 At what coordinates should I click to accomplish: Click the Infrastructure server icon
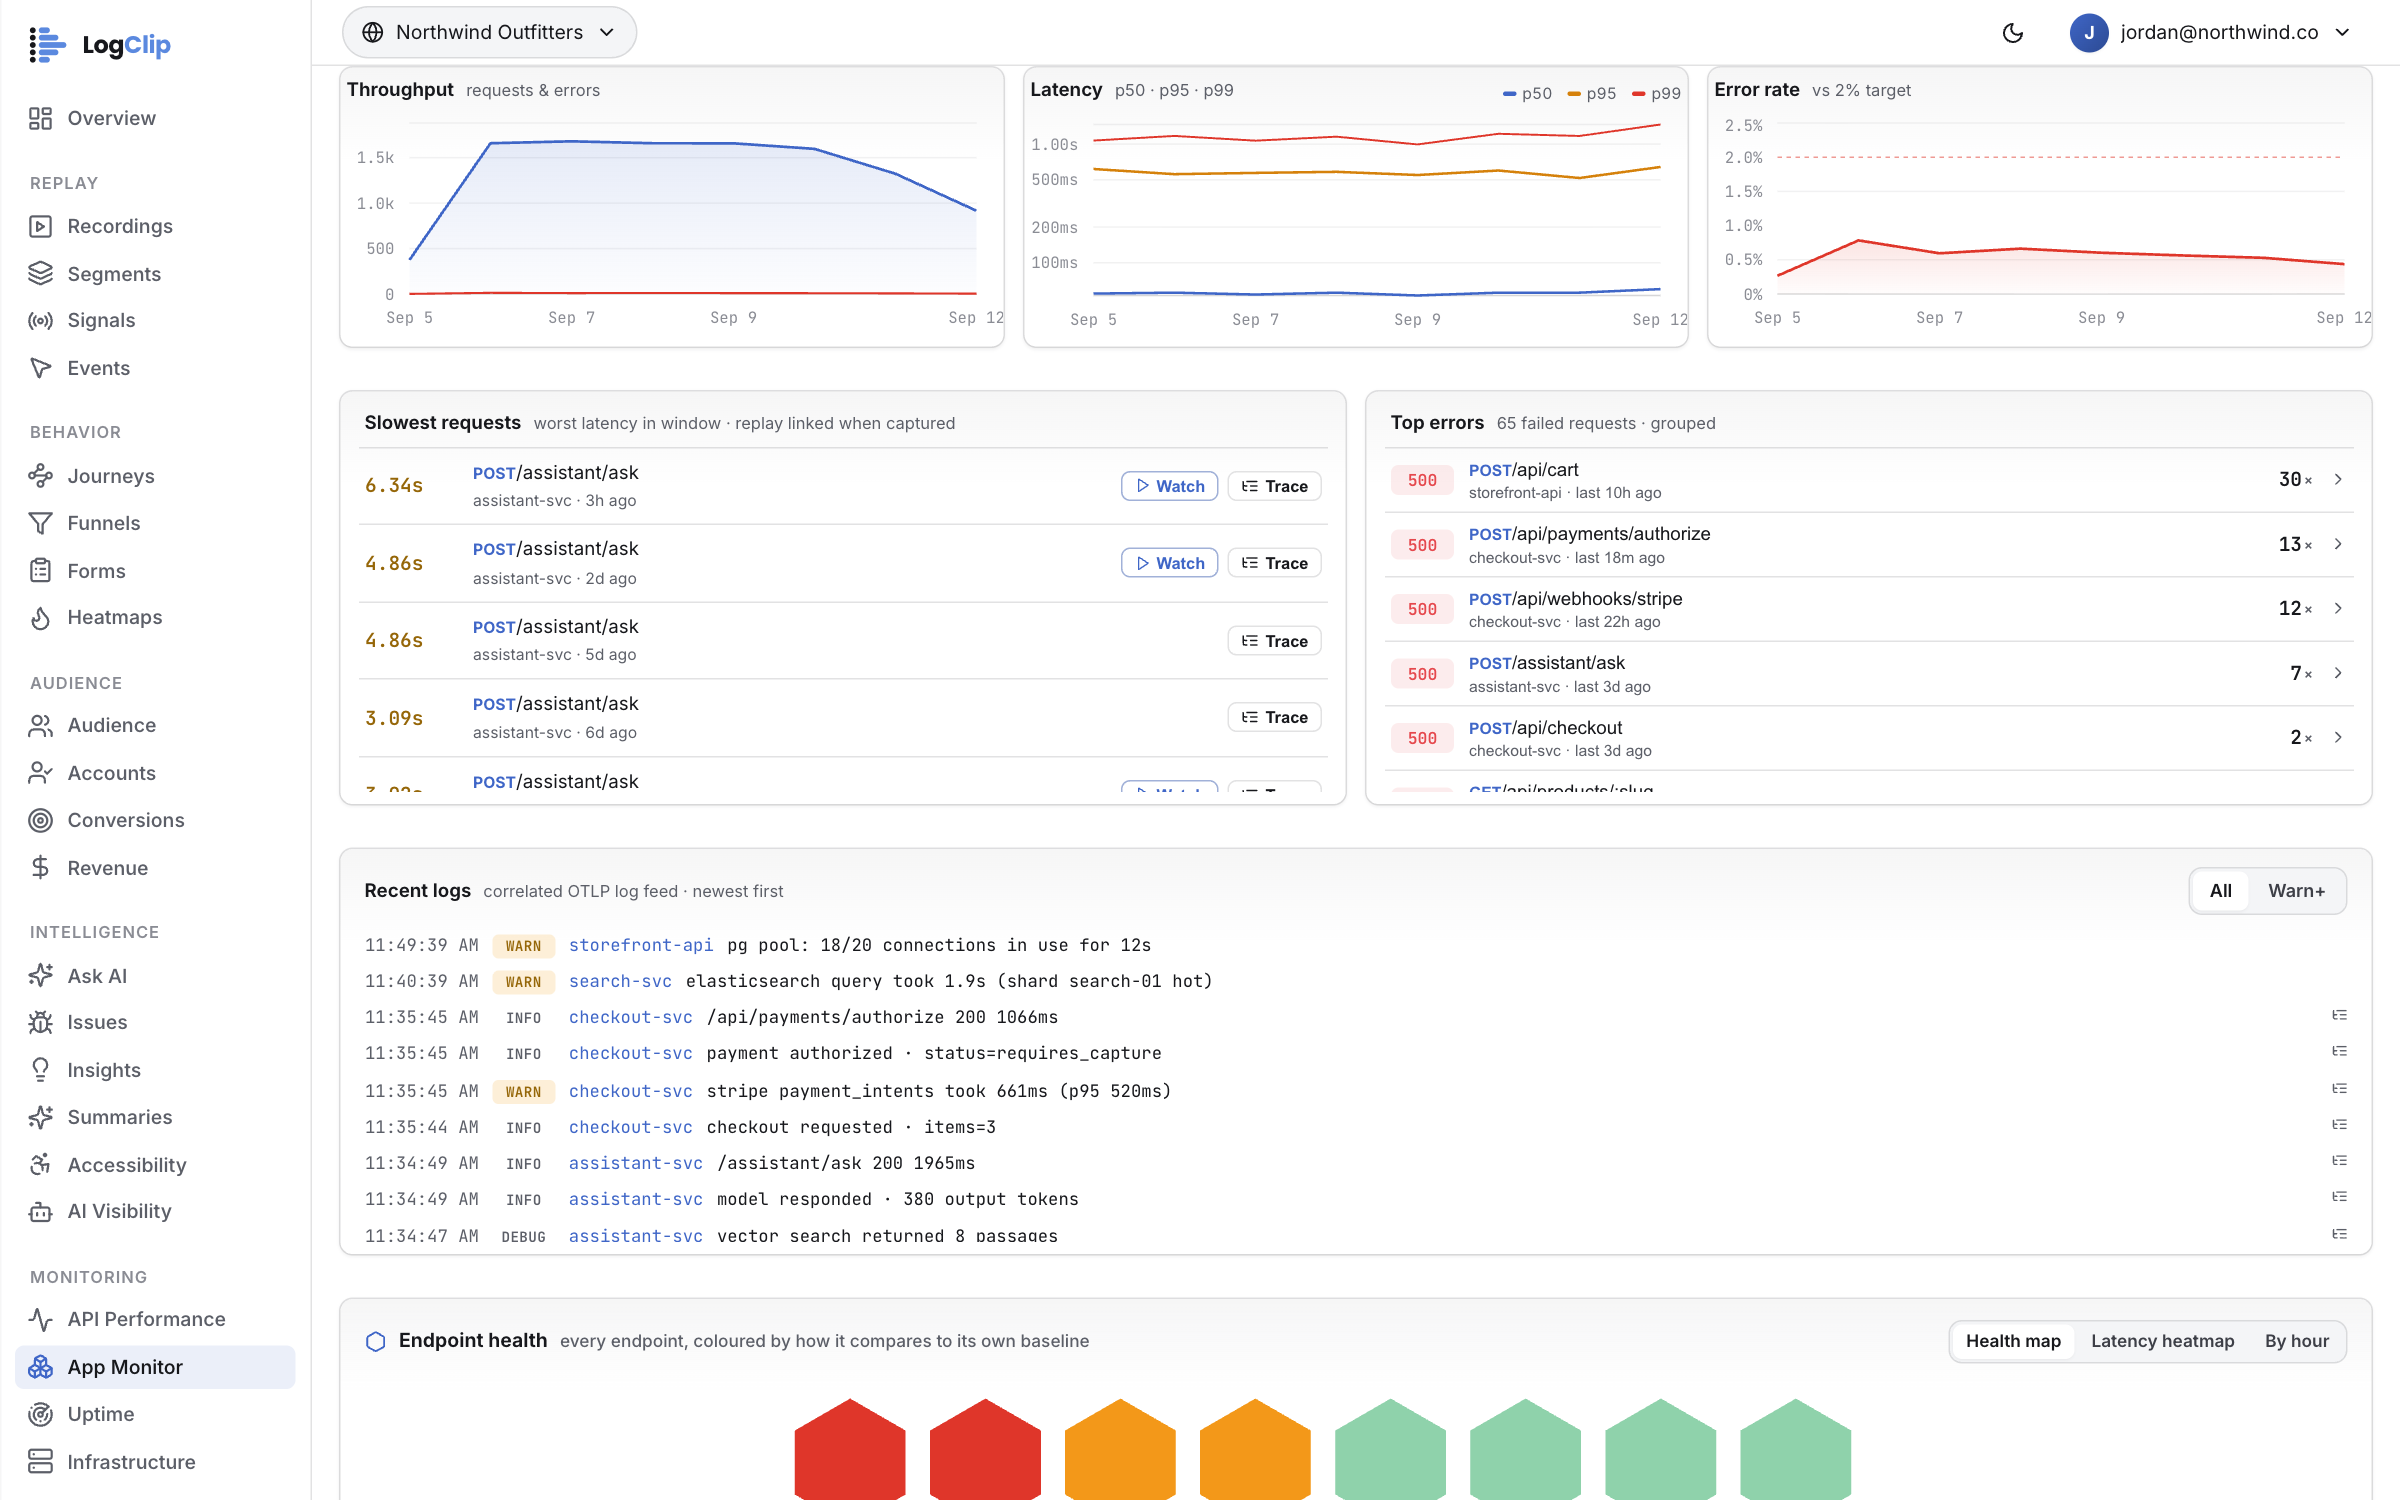40,1461
